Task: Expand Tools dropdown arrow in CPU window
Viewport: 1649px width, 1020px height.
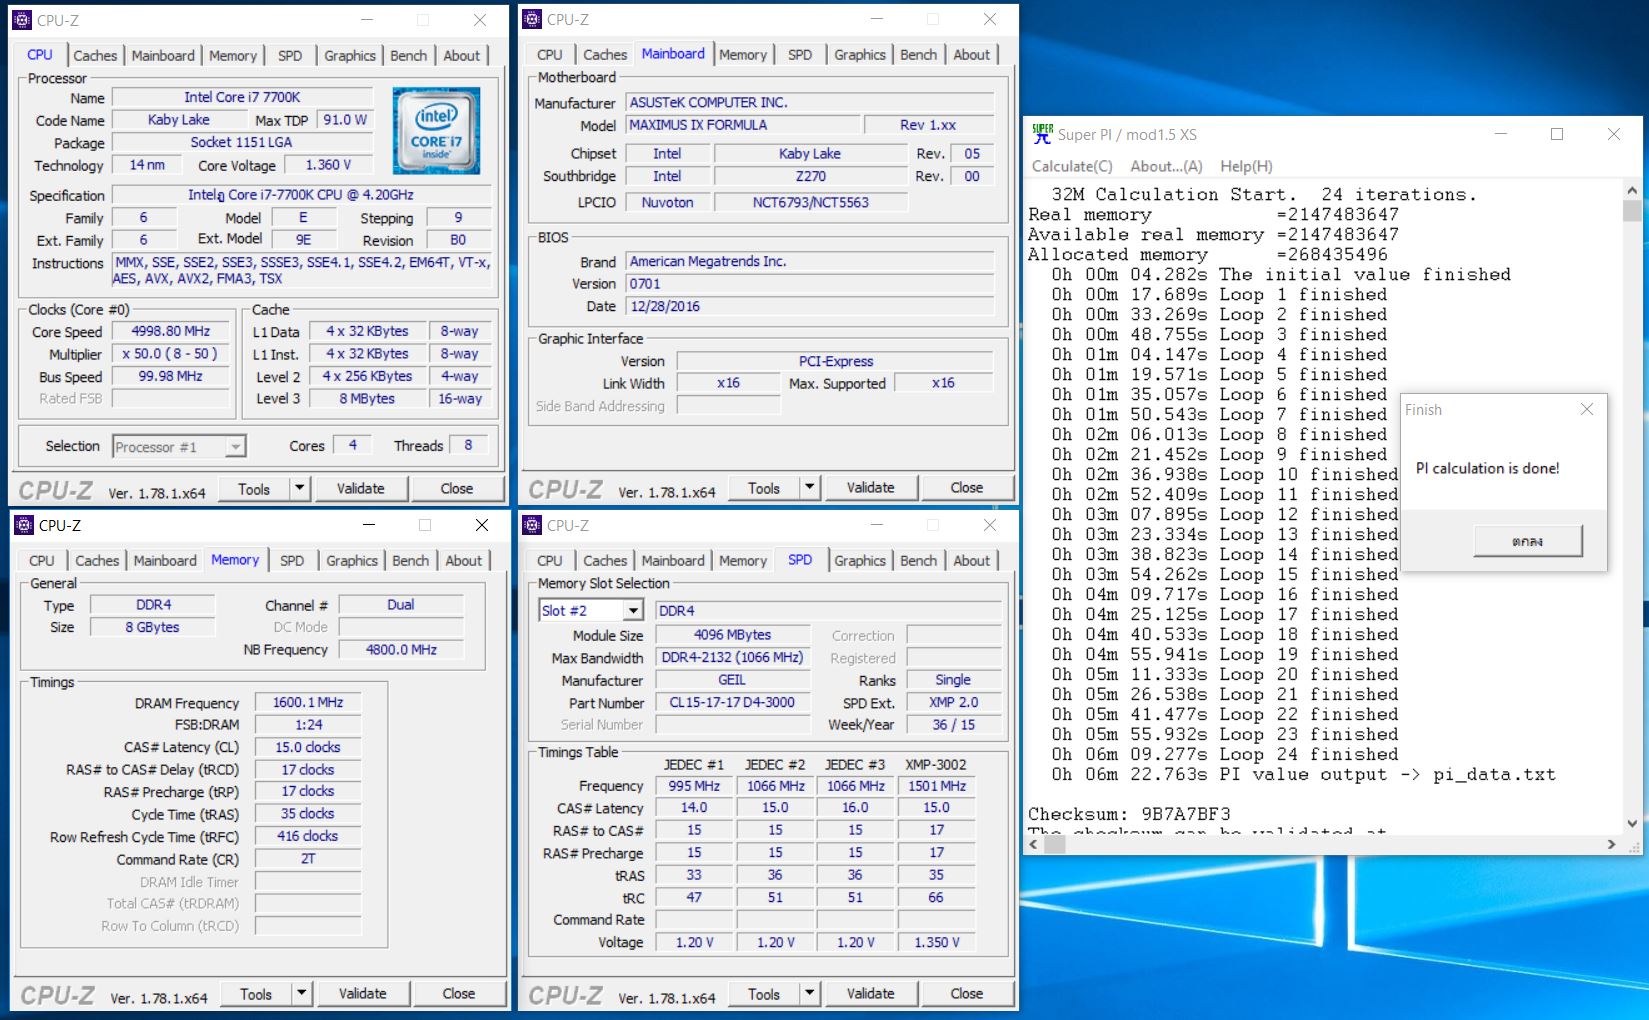Action: (x=299, y=488)
